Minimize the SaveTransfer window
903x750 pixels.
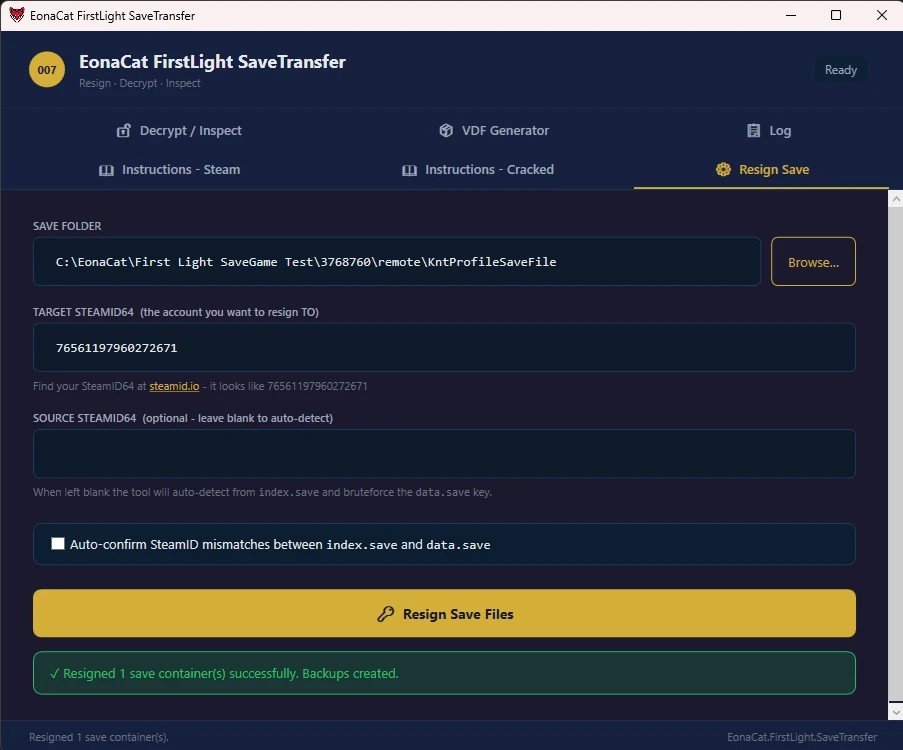pos(791,15)
